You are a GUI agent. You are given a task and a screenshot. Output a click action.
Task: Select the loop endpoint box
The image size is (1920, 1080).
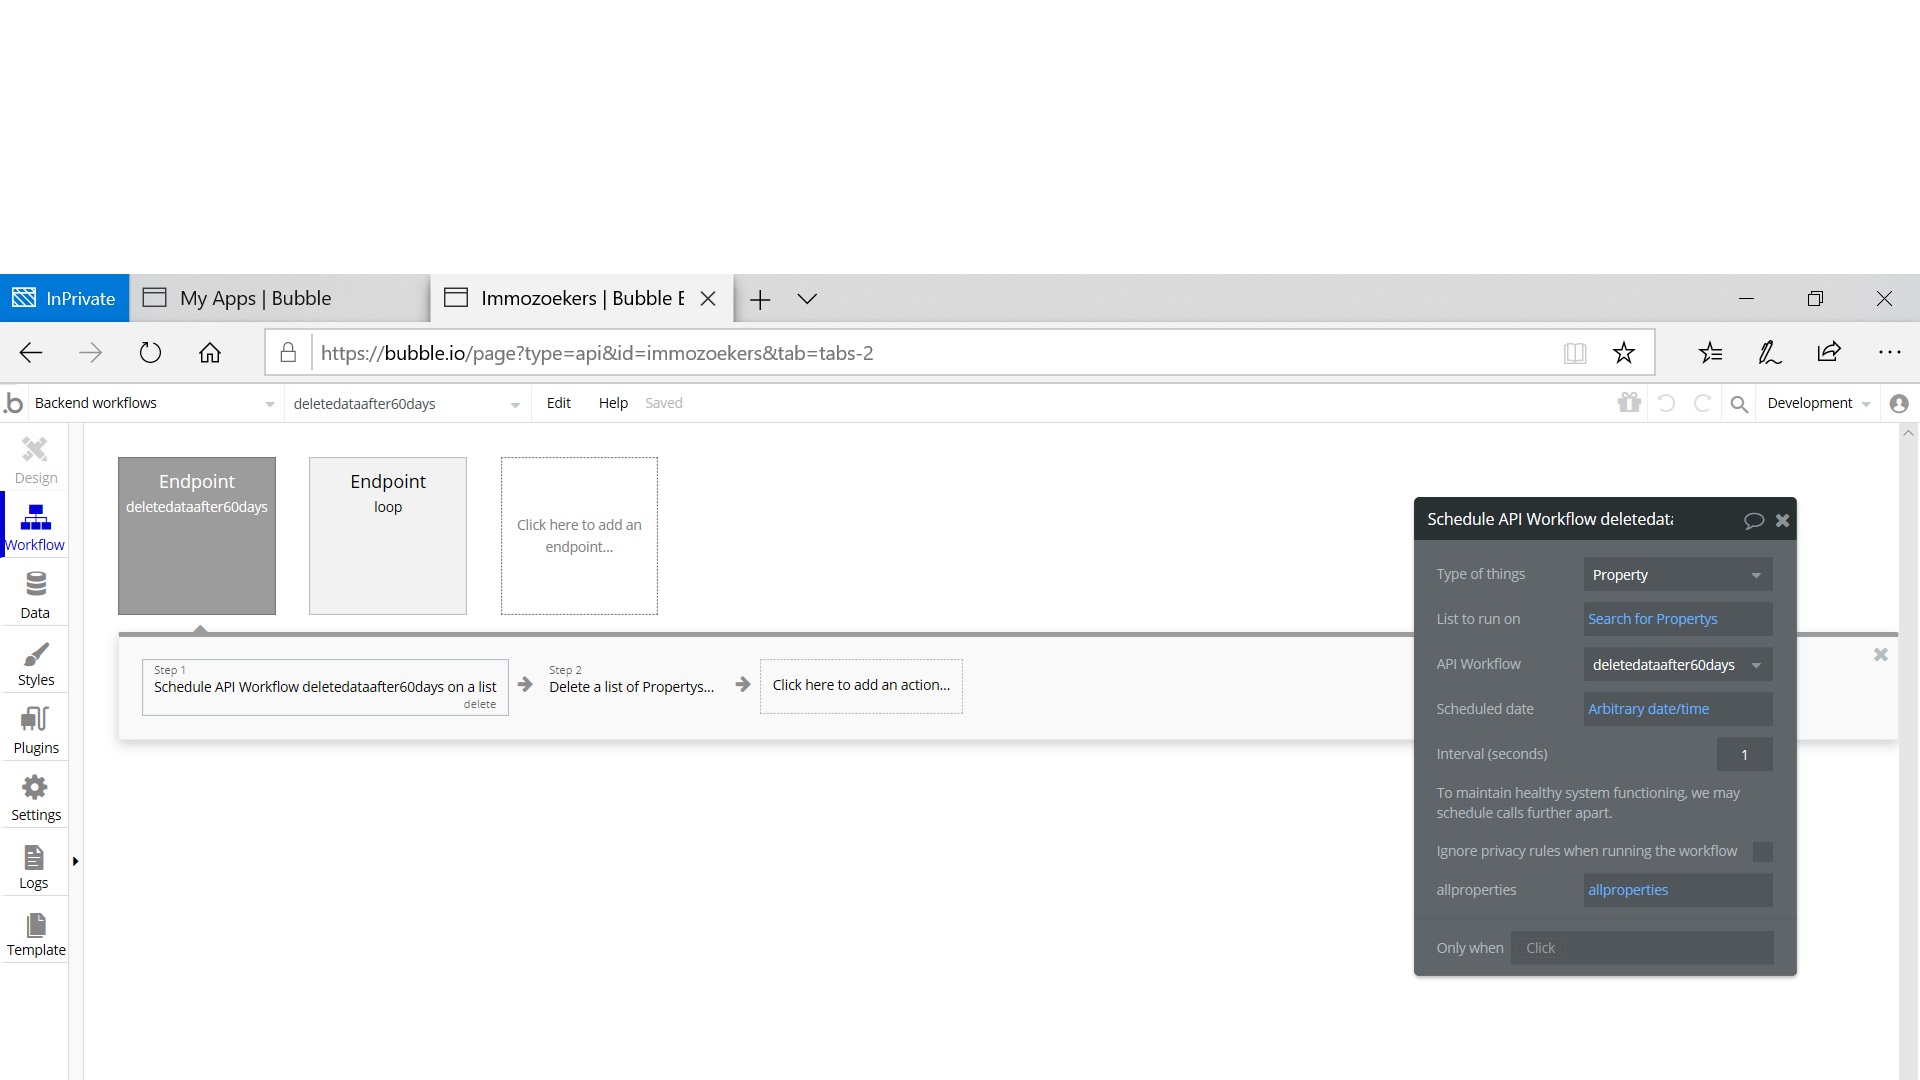pyautogui.click(x=388, y=536)
